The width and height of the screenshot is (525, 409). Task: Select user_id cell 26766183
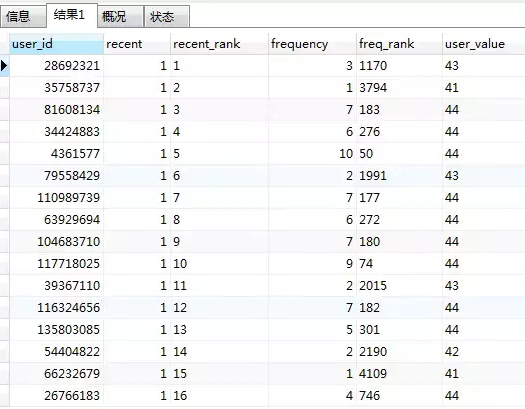(x=56, y=396)
